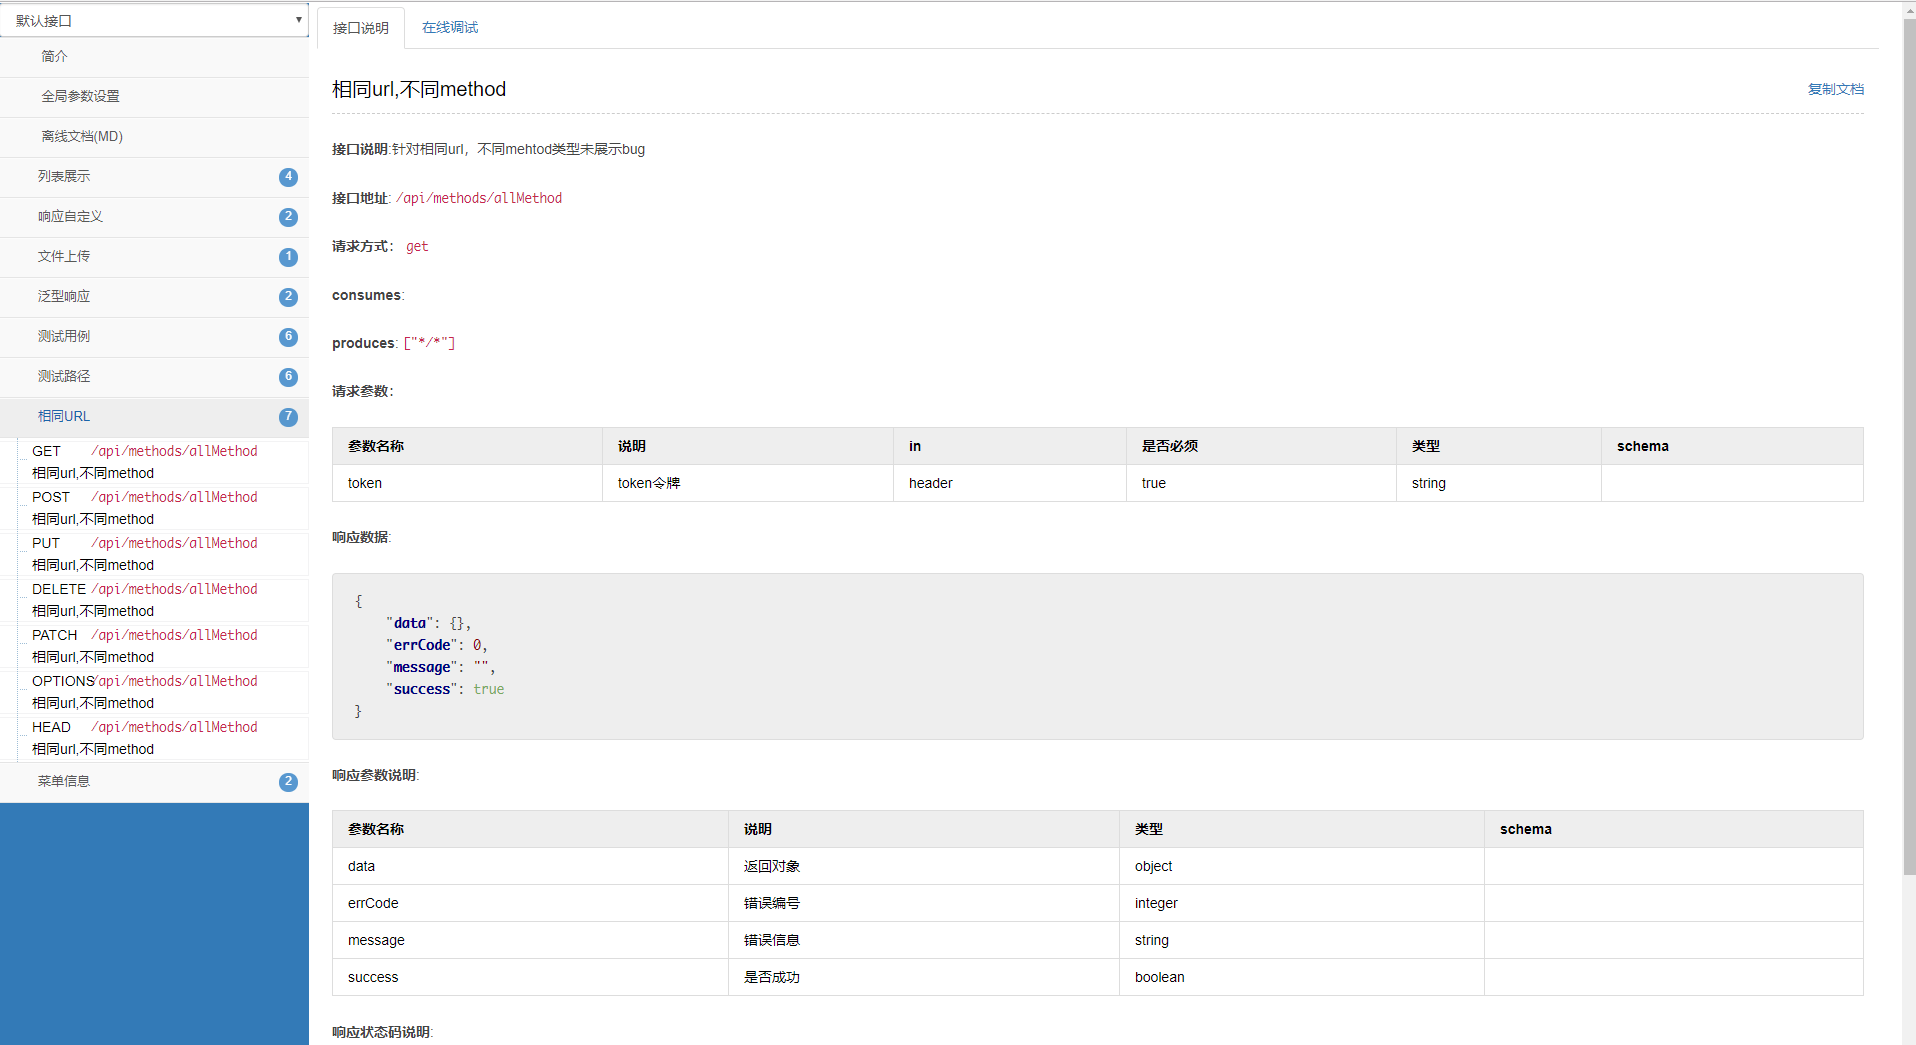Select the DELETE /api/methods/allMethod entry

164,600
